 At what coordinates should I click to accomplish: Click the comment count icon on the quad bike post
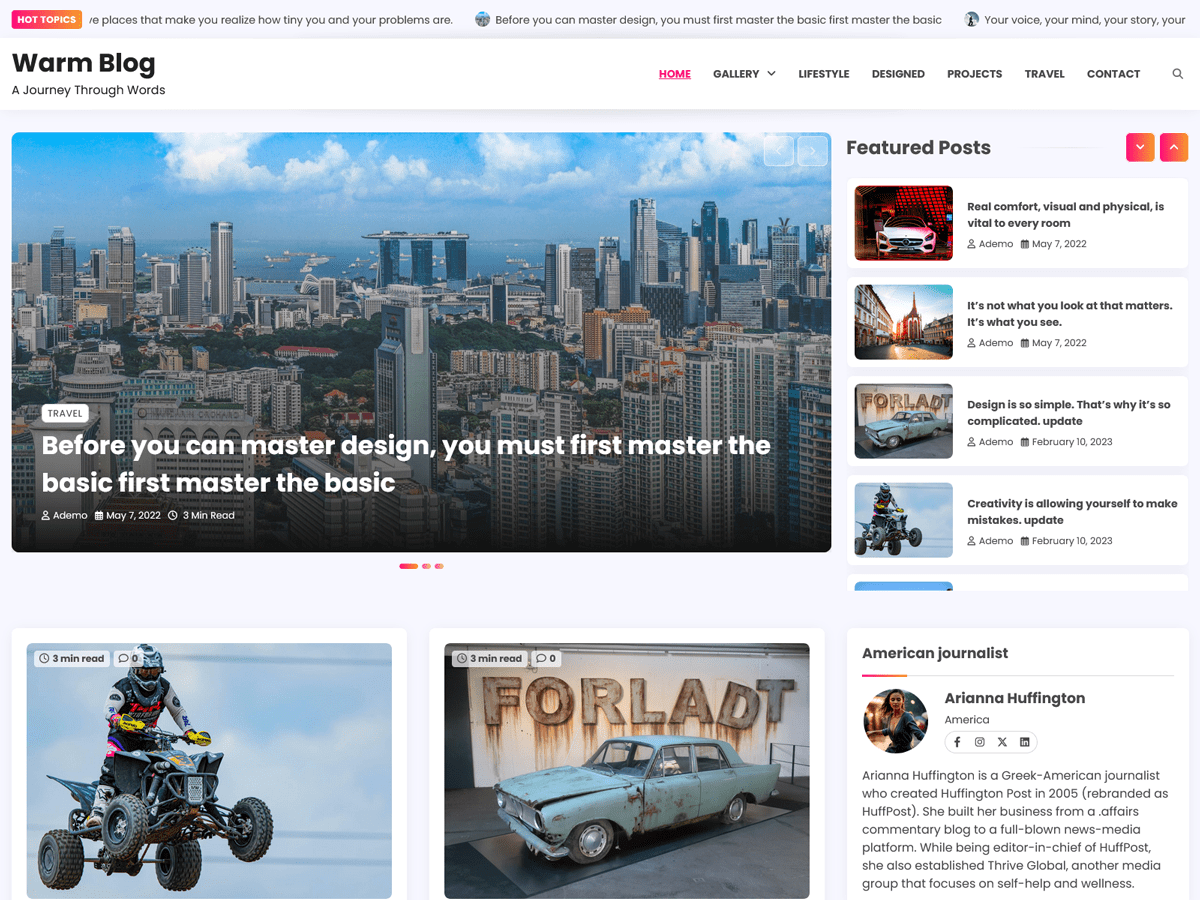coord(129,658)
